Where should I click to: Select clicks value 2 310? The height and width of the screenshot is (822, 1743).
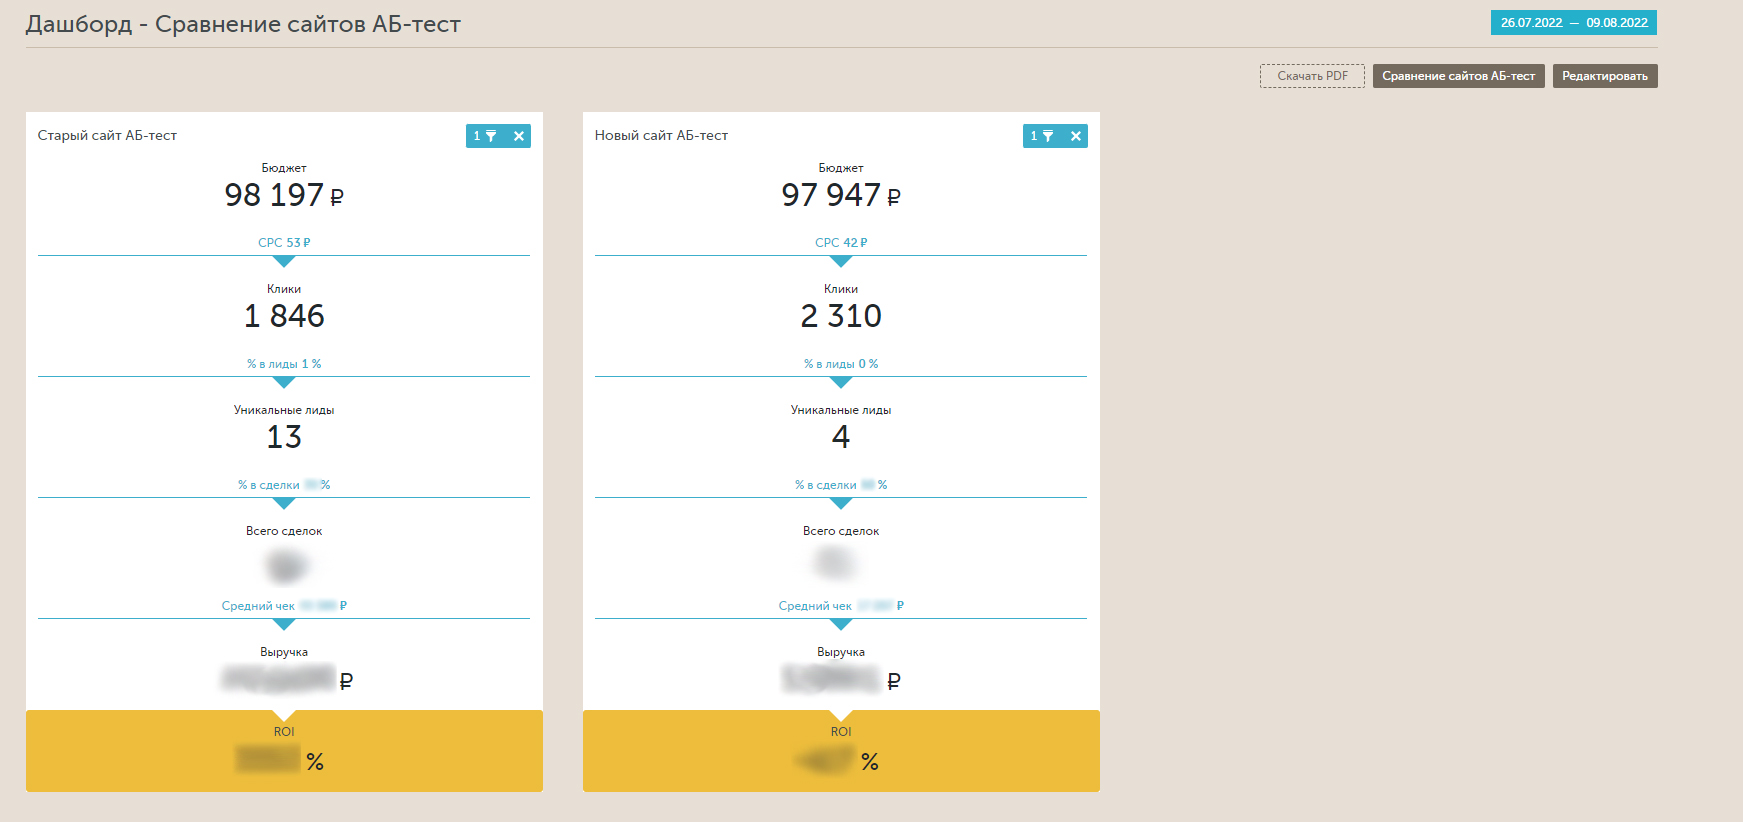tap(841, 316)
